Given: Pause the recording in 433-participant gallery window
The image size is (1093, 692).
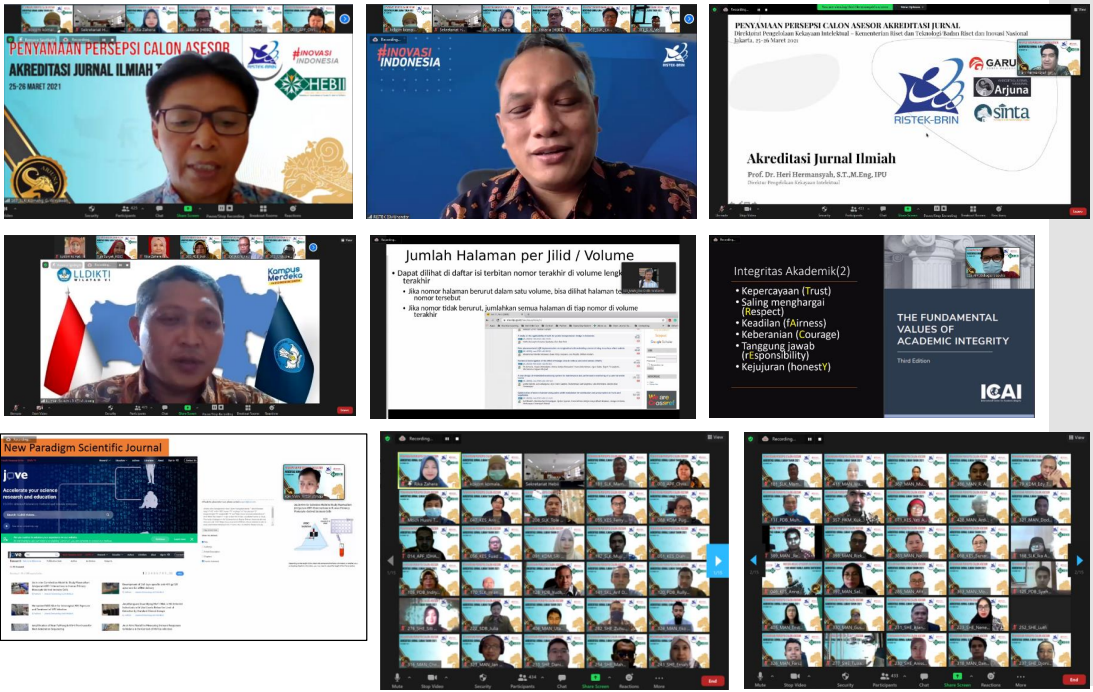Looking at the screenshot, I should (809, 439).
